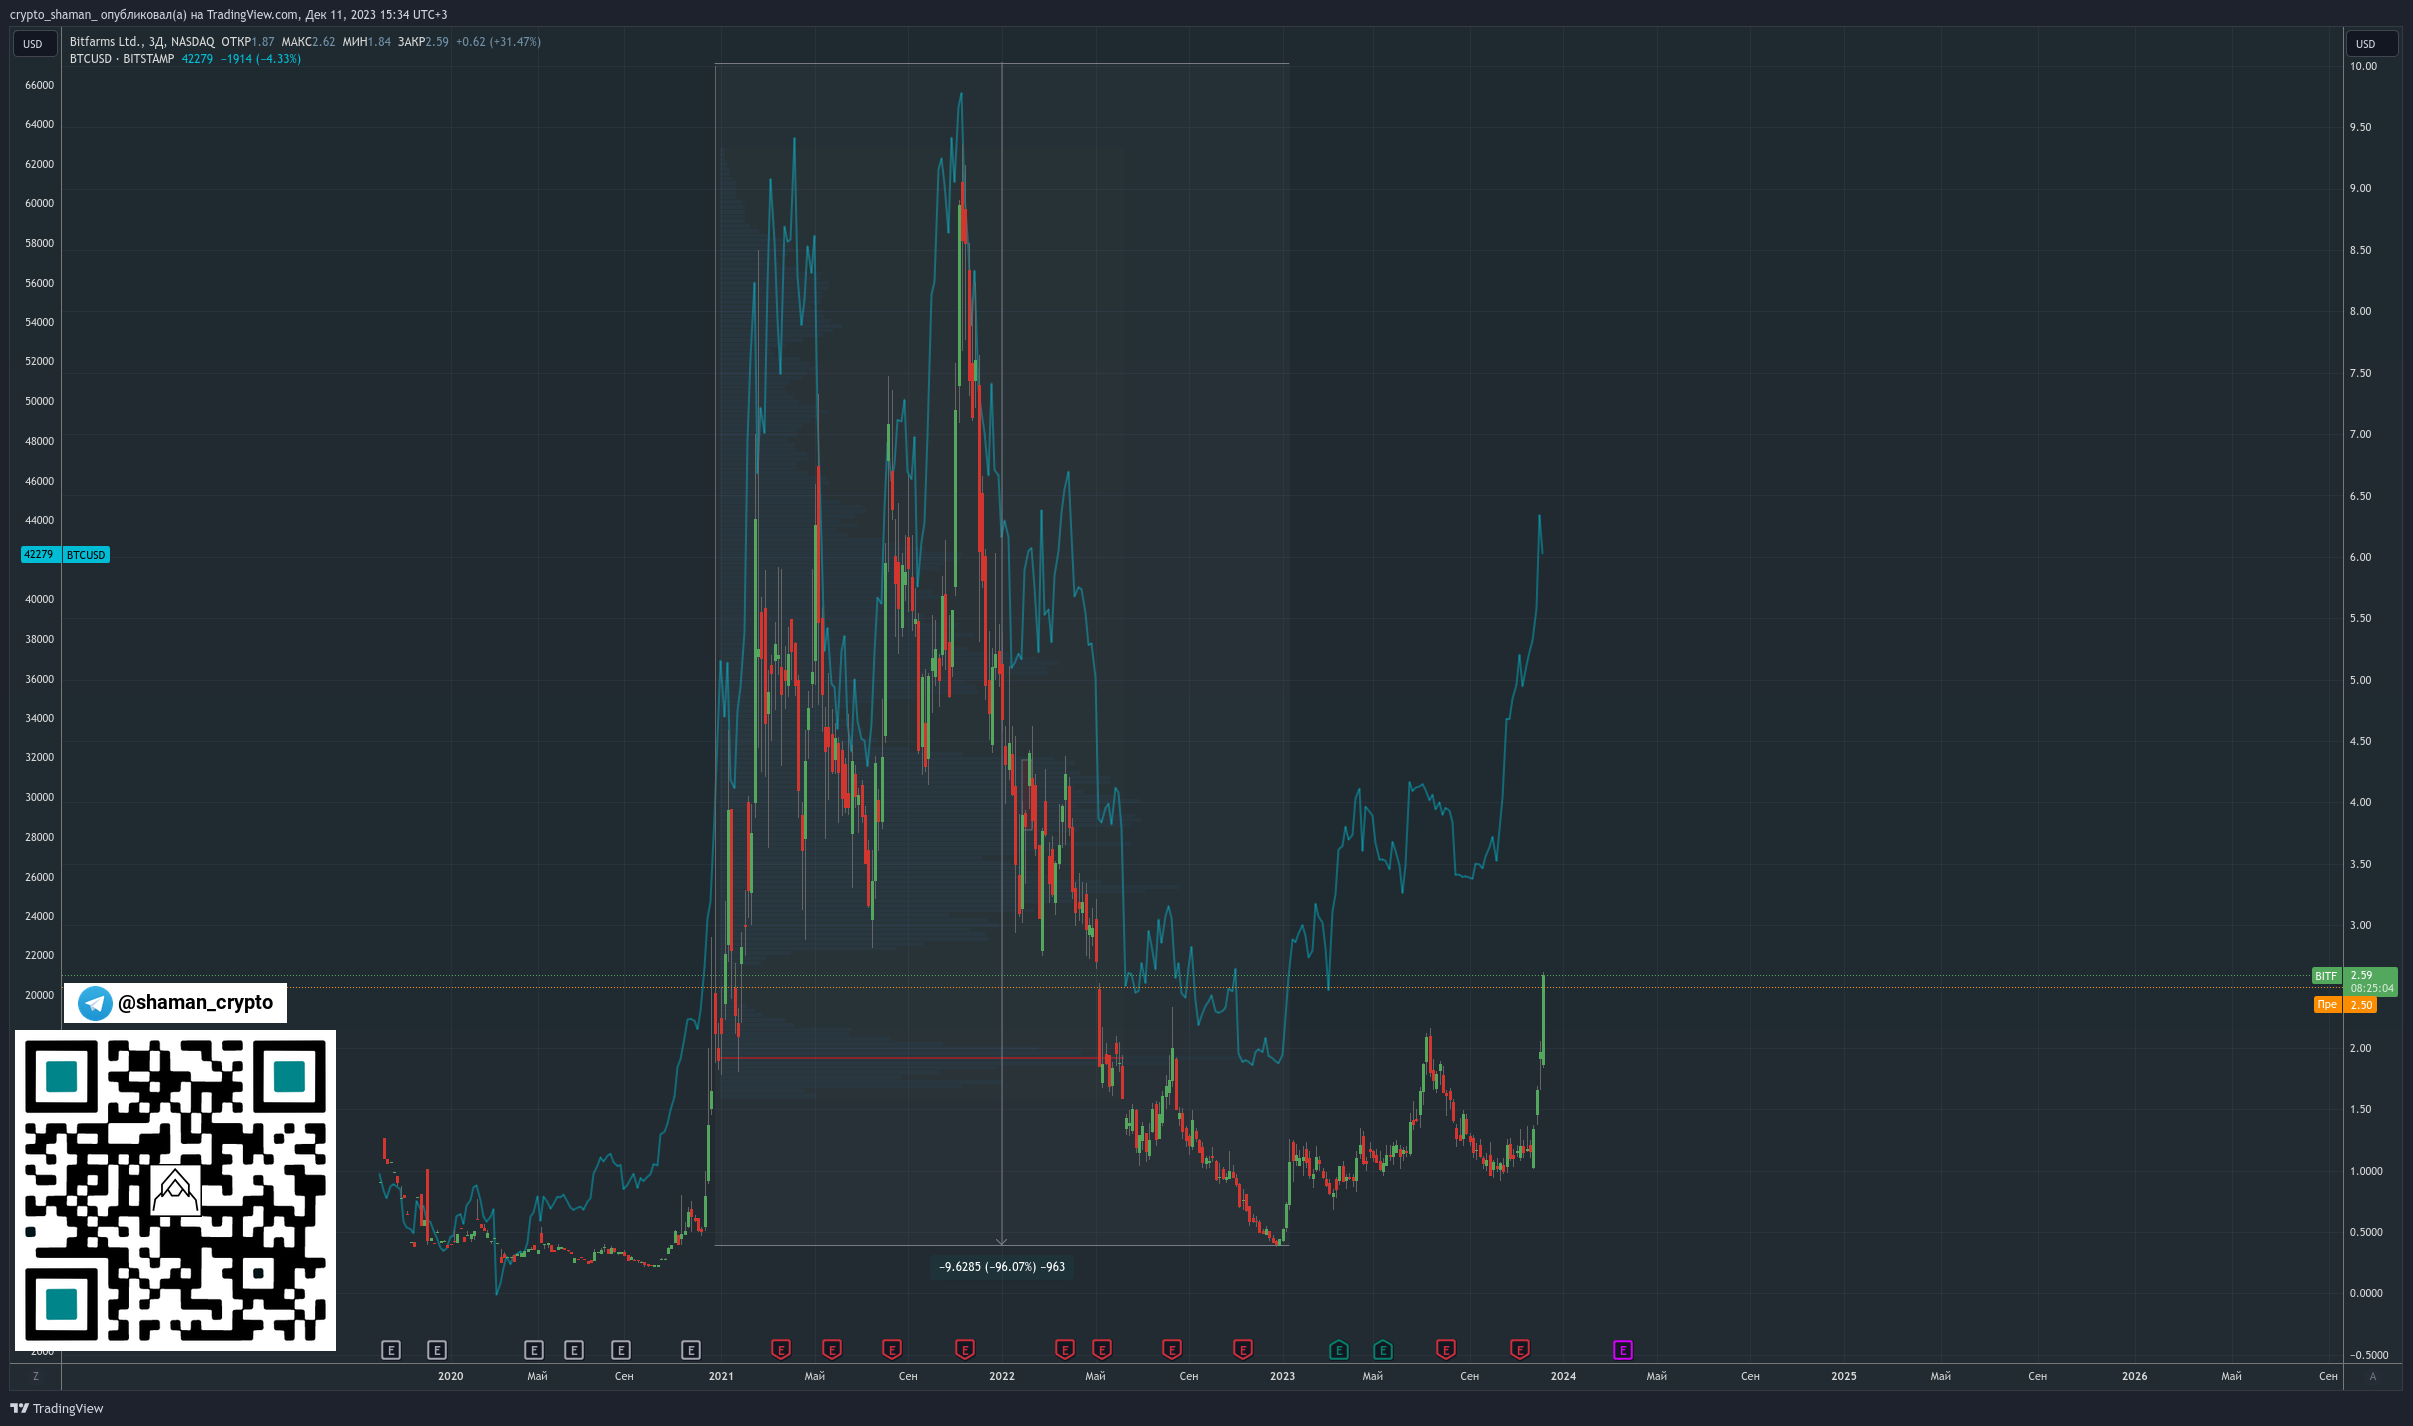Click the @shaman_crypto handle text
2413x1426 pixels.
coord(195,1002)
